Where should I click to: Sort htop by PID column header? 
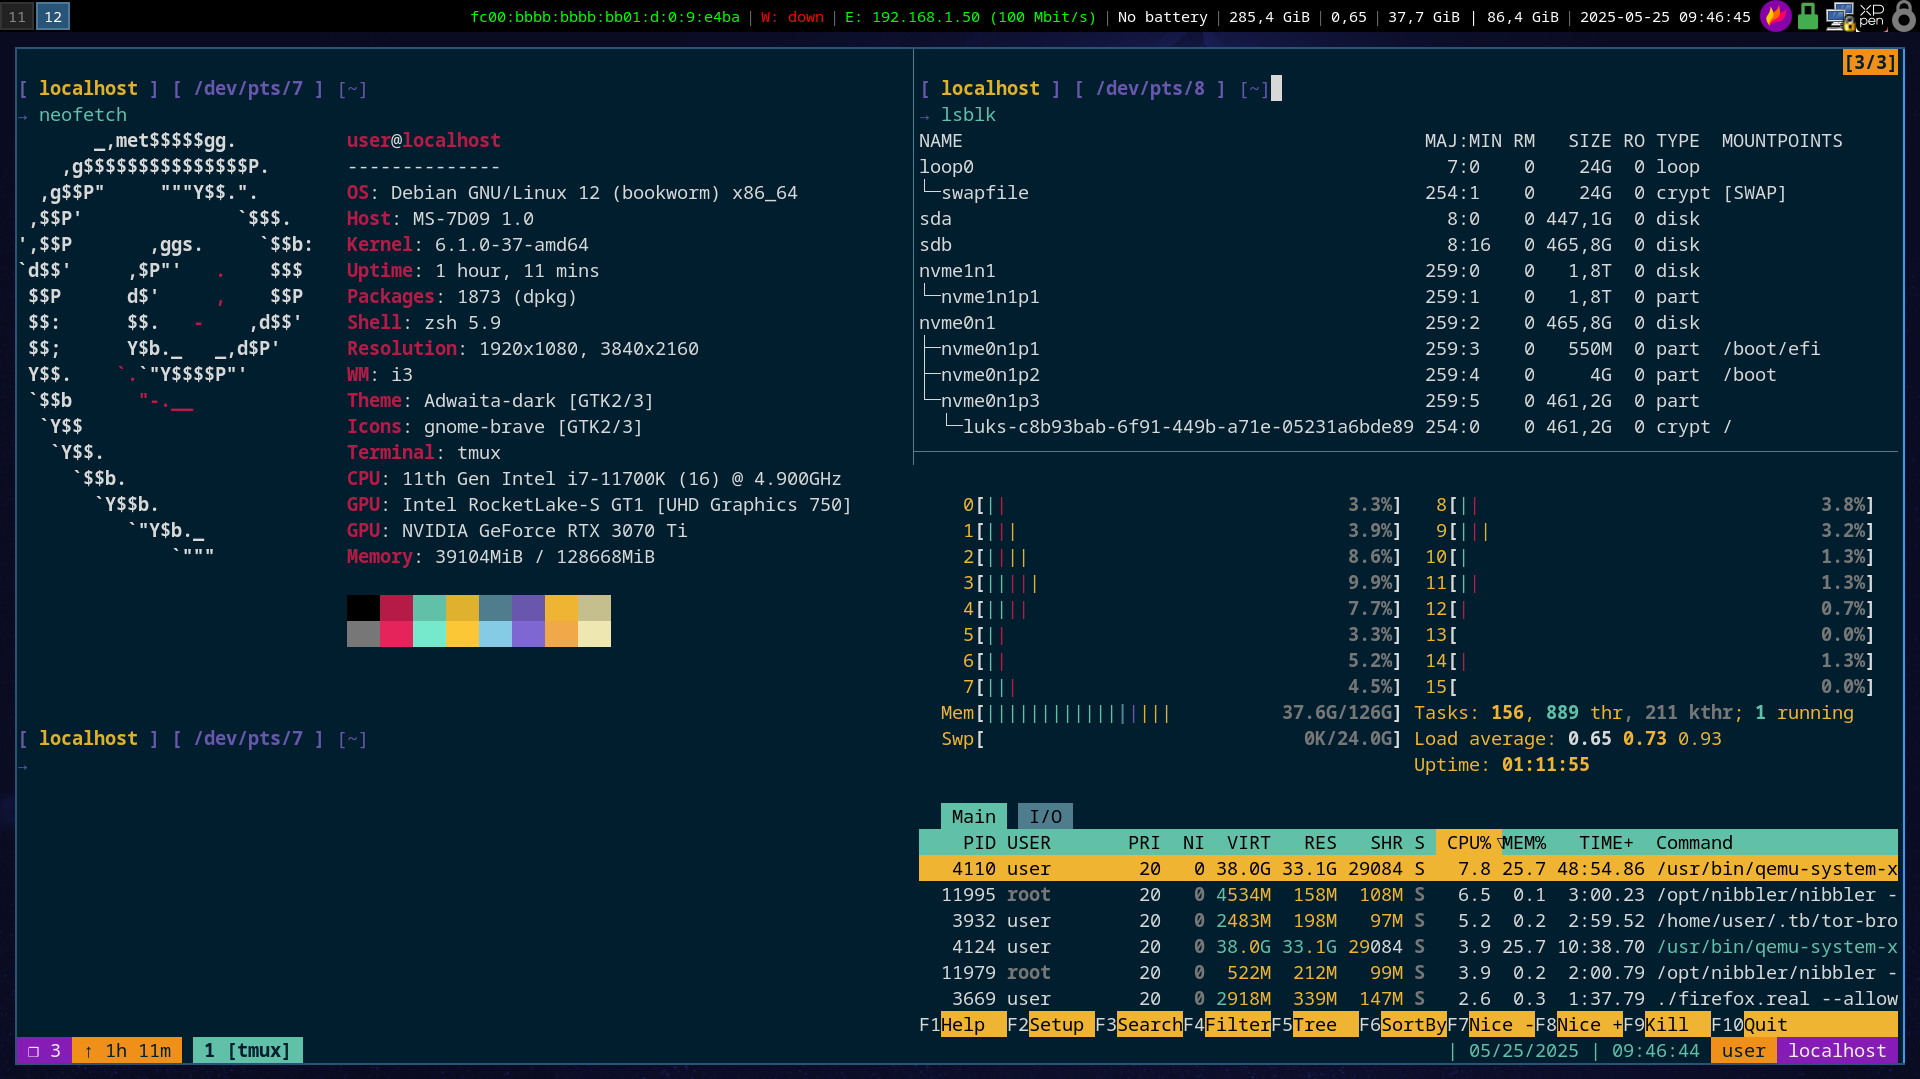[979, 842]
